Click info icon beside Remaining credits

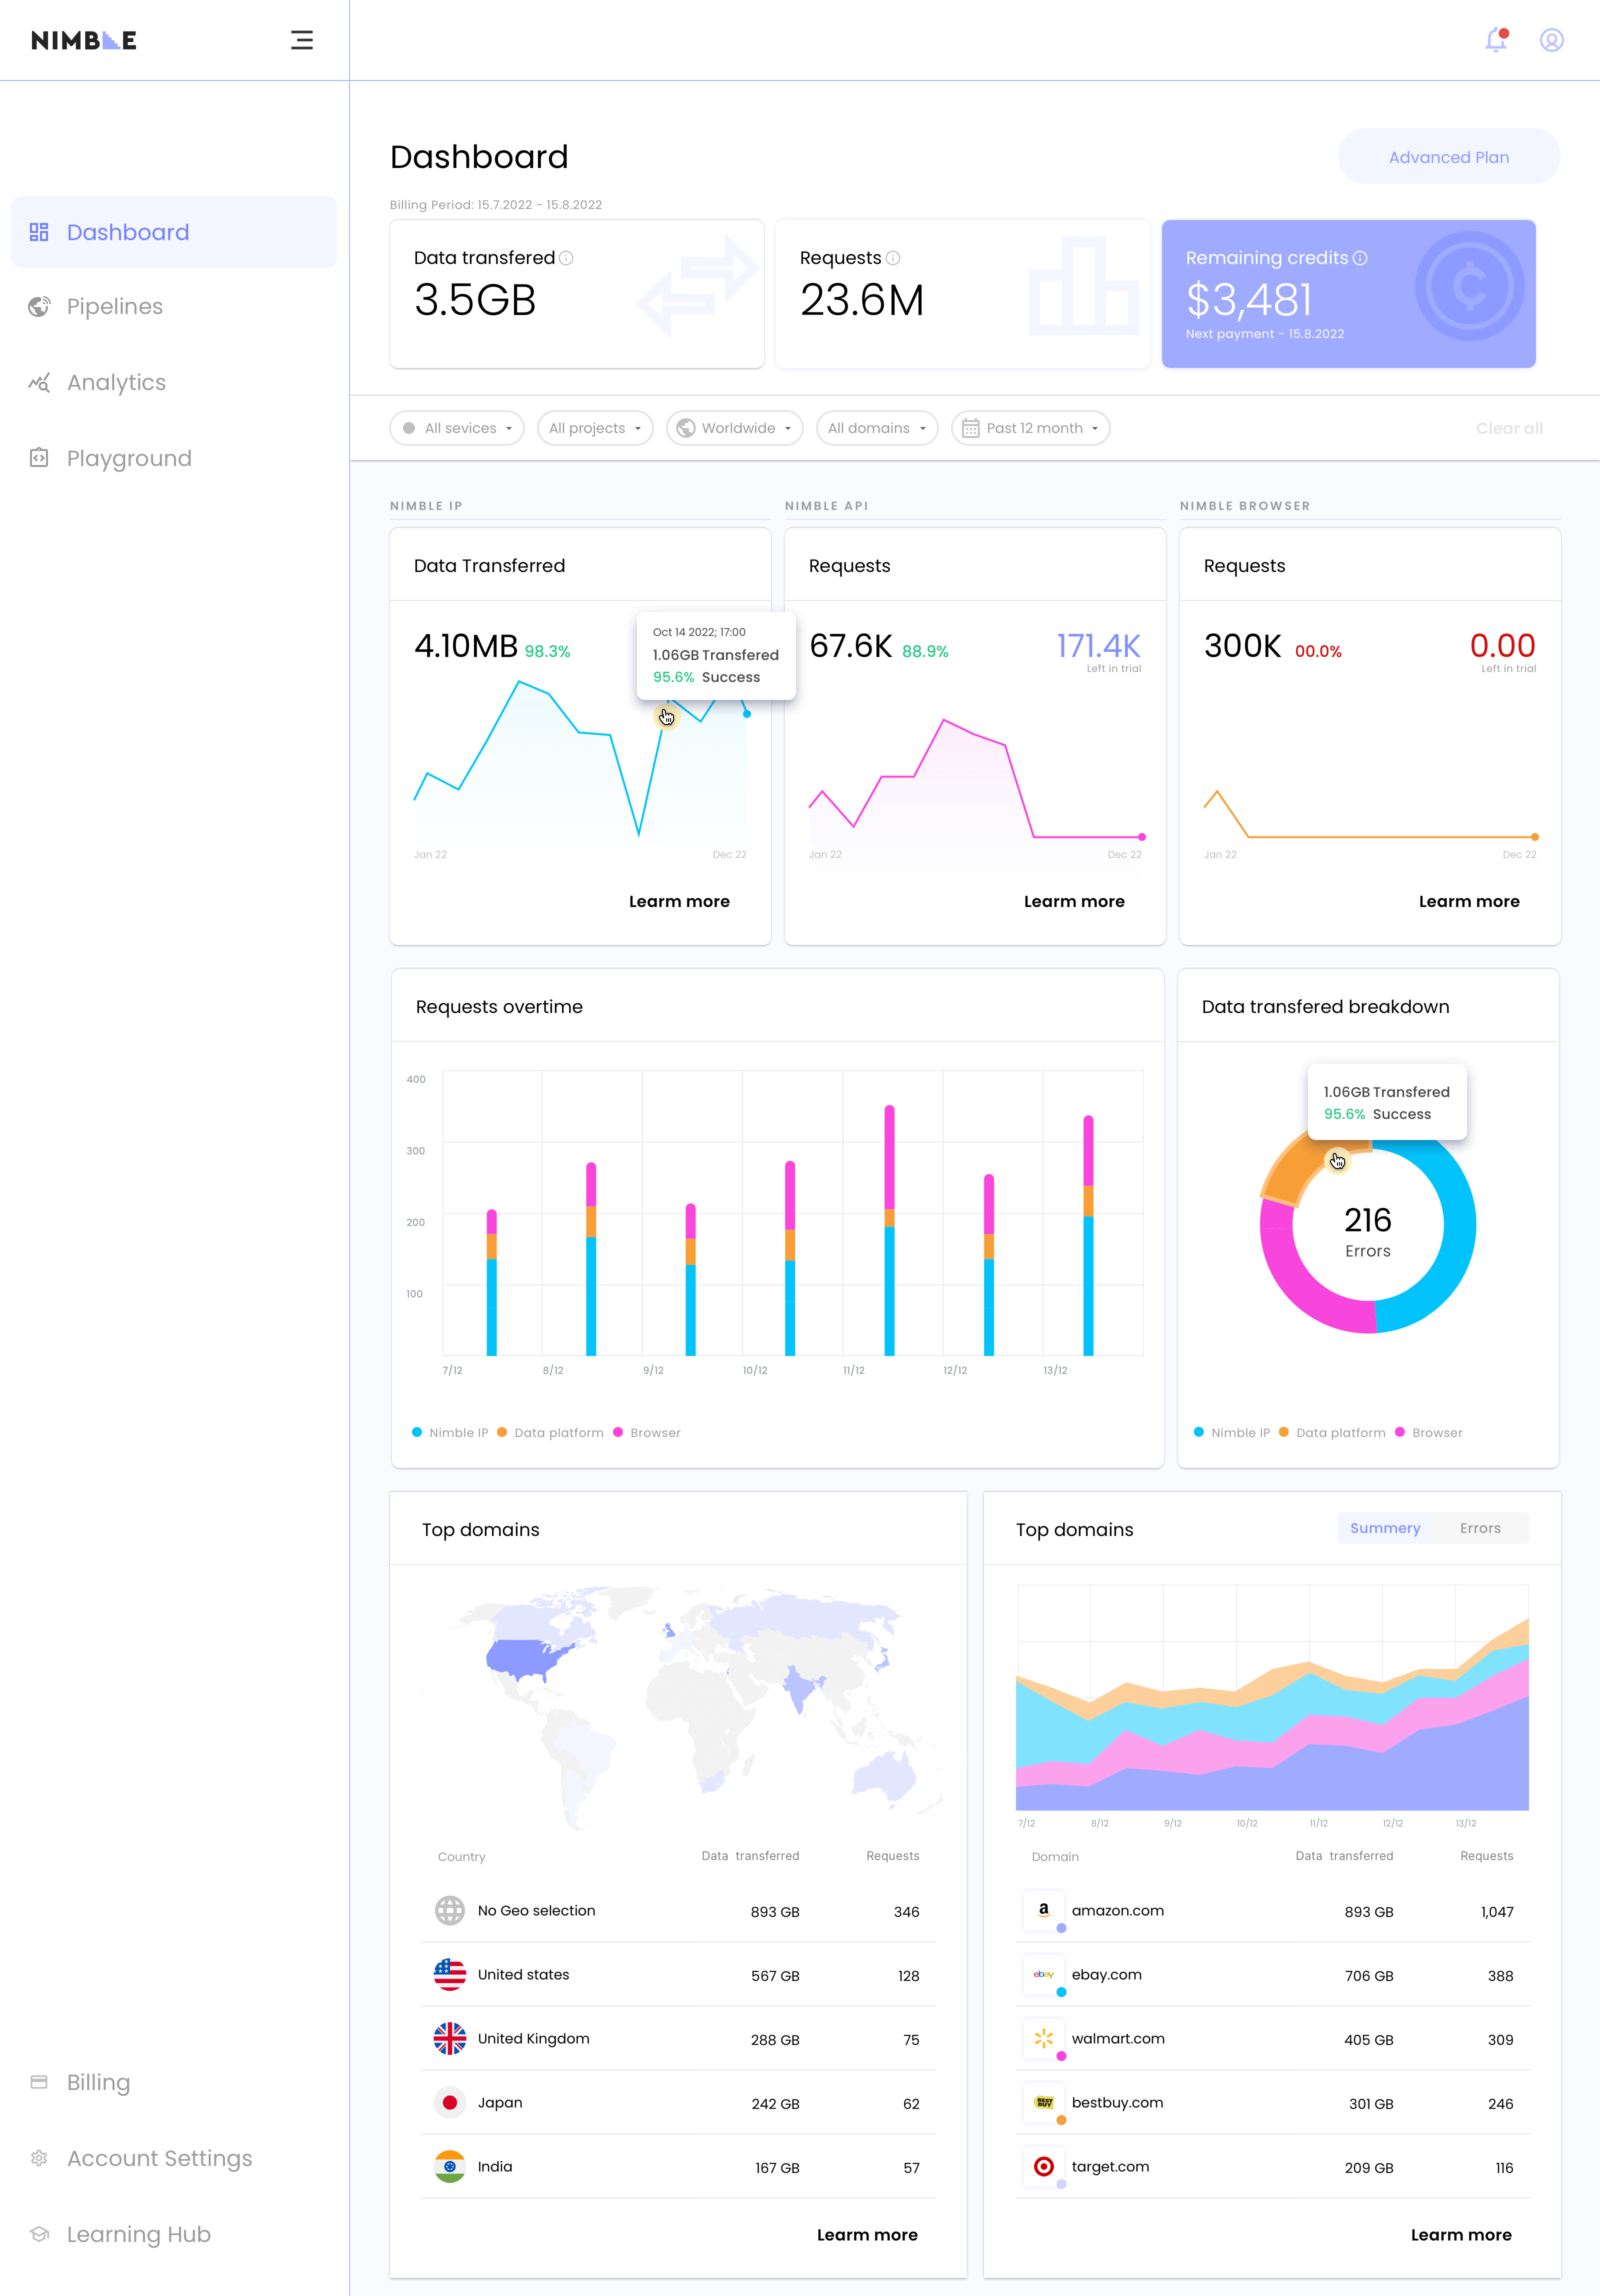(1360, 258)
